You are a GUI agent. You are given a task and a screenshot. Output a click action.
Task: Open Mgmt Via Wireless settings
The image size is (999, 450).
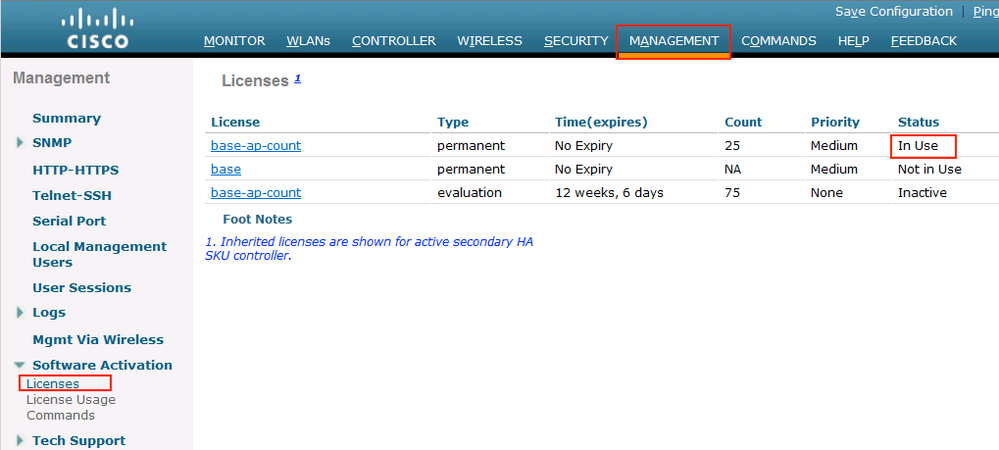(97, 340)
